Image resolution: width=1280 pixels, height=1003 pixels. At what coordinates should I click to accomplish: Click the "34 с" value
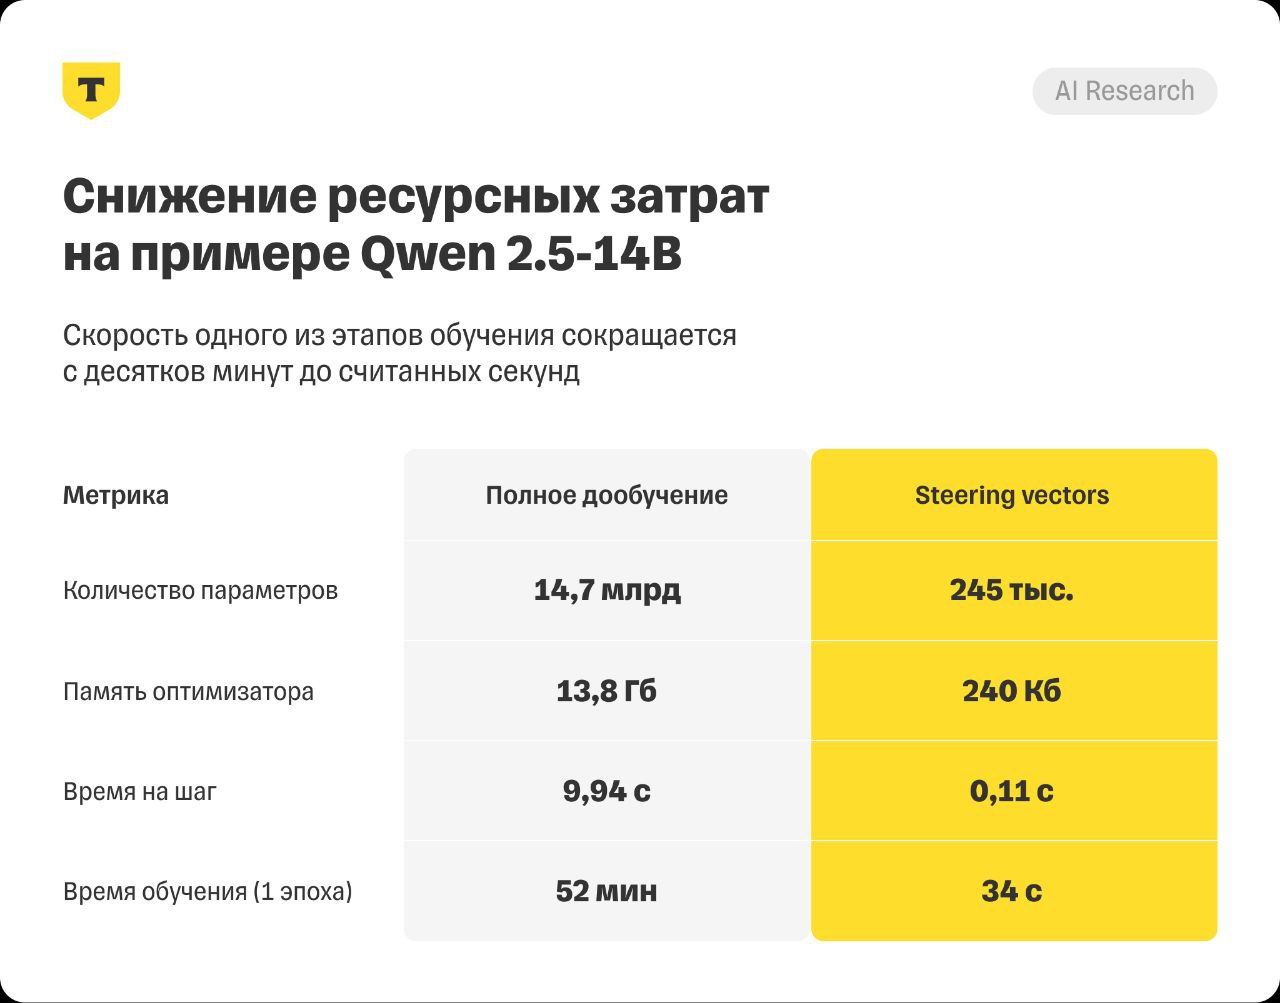(1012, 891)
